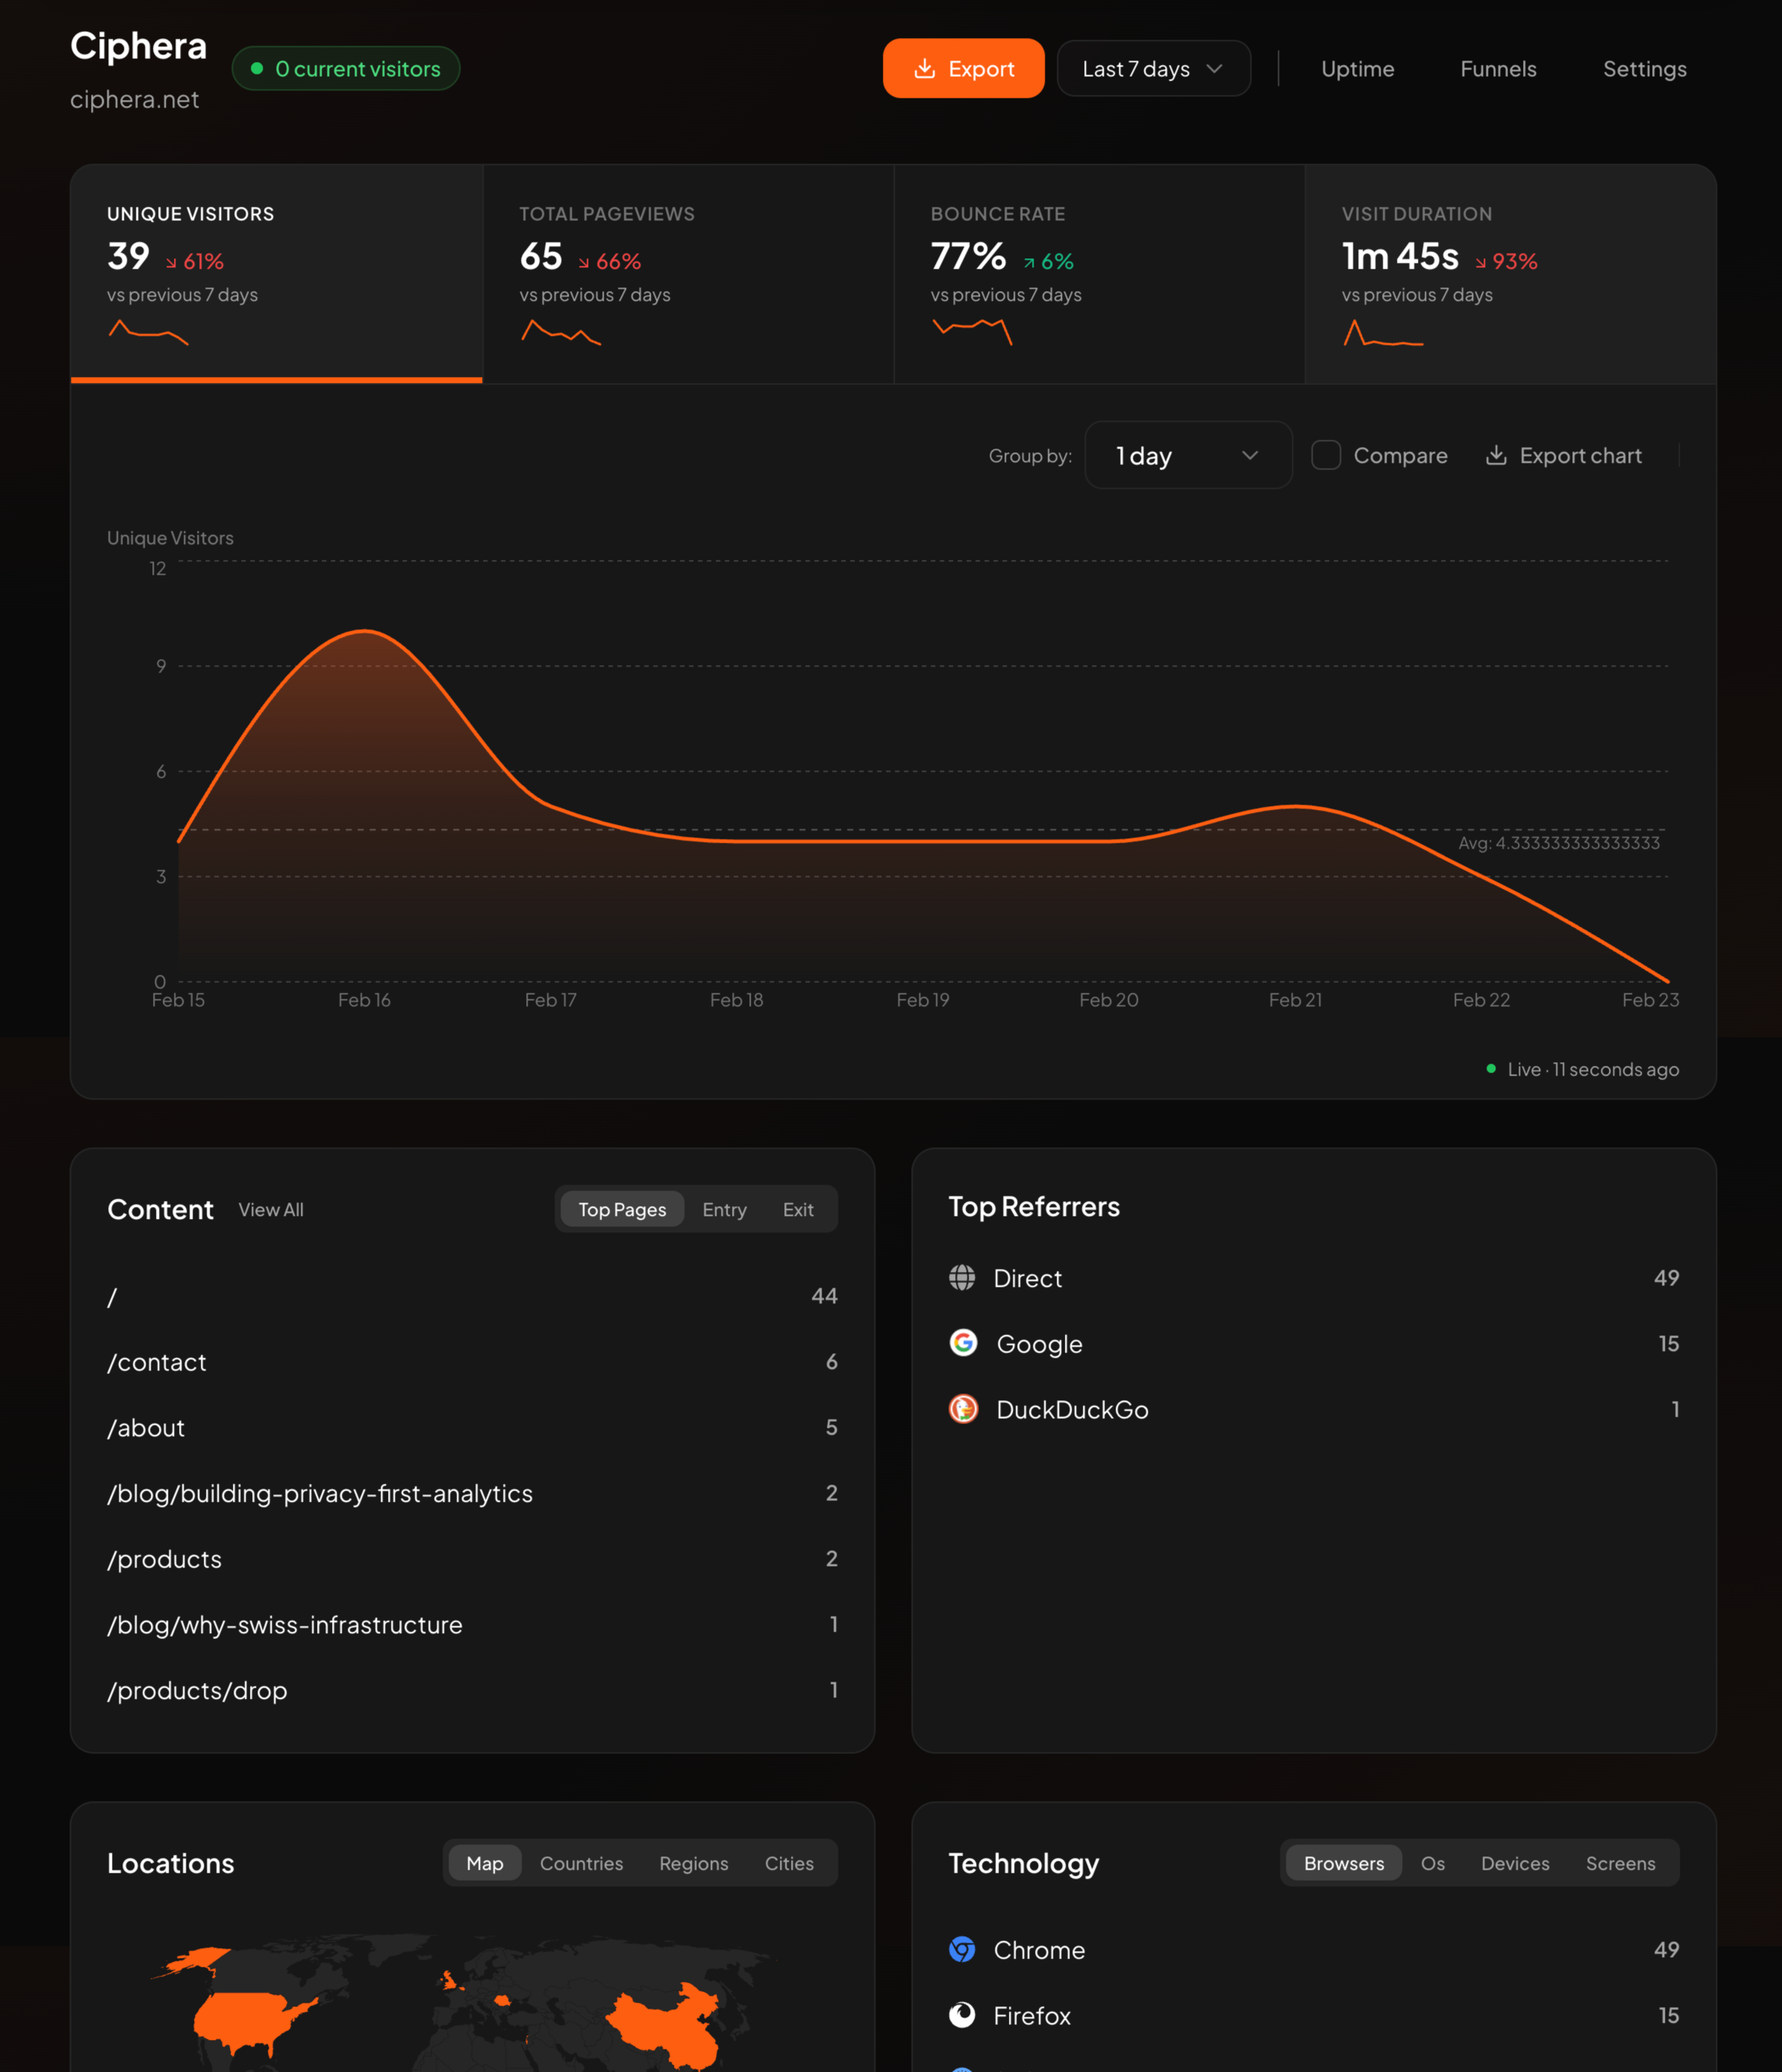Click View All link in Content
1782x2072 pixels.
271,1209
